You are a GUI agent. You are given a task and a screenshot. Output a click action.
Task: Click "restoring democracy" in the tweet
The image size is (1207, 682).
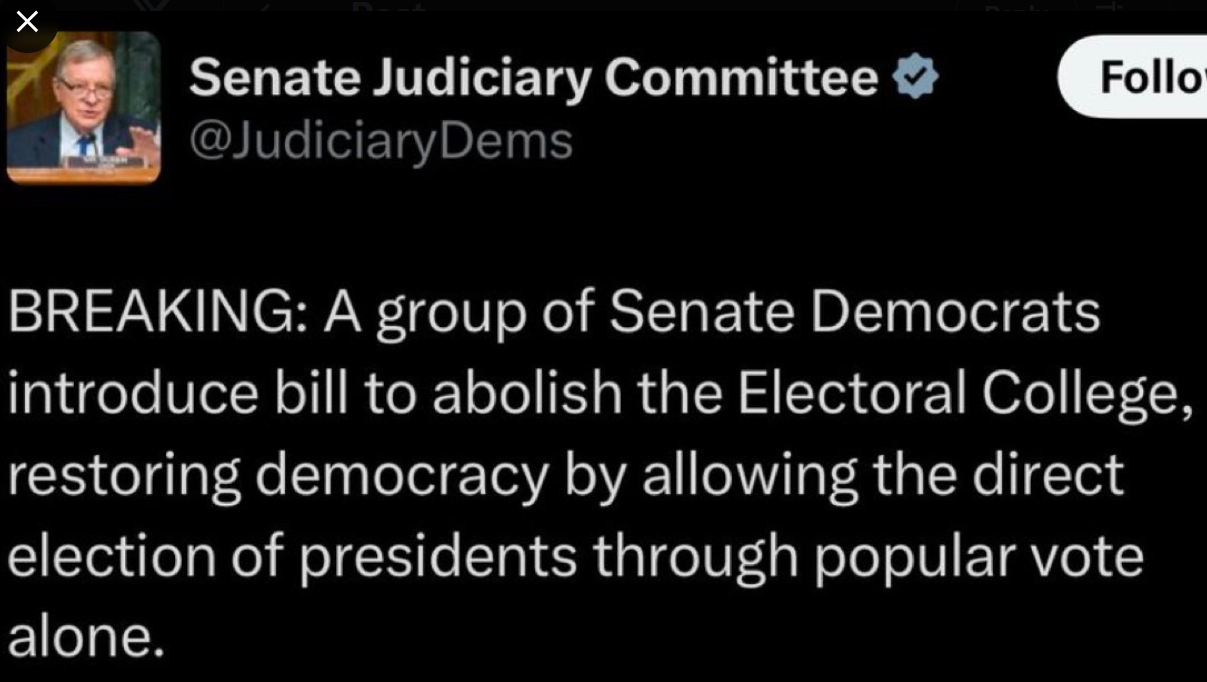click(278, 475)
